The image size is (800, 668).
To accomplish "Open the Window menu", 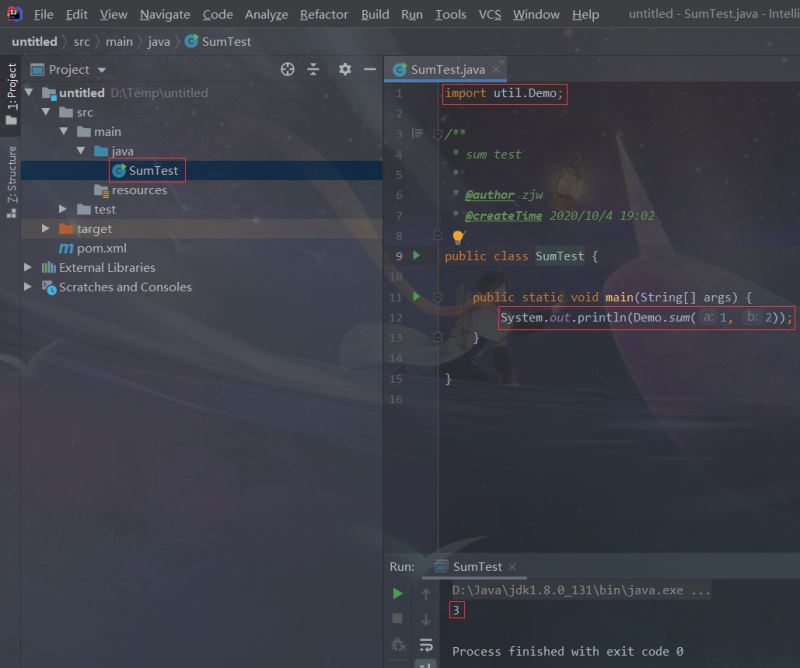I will point(536,15).
